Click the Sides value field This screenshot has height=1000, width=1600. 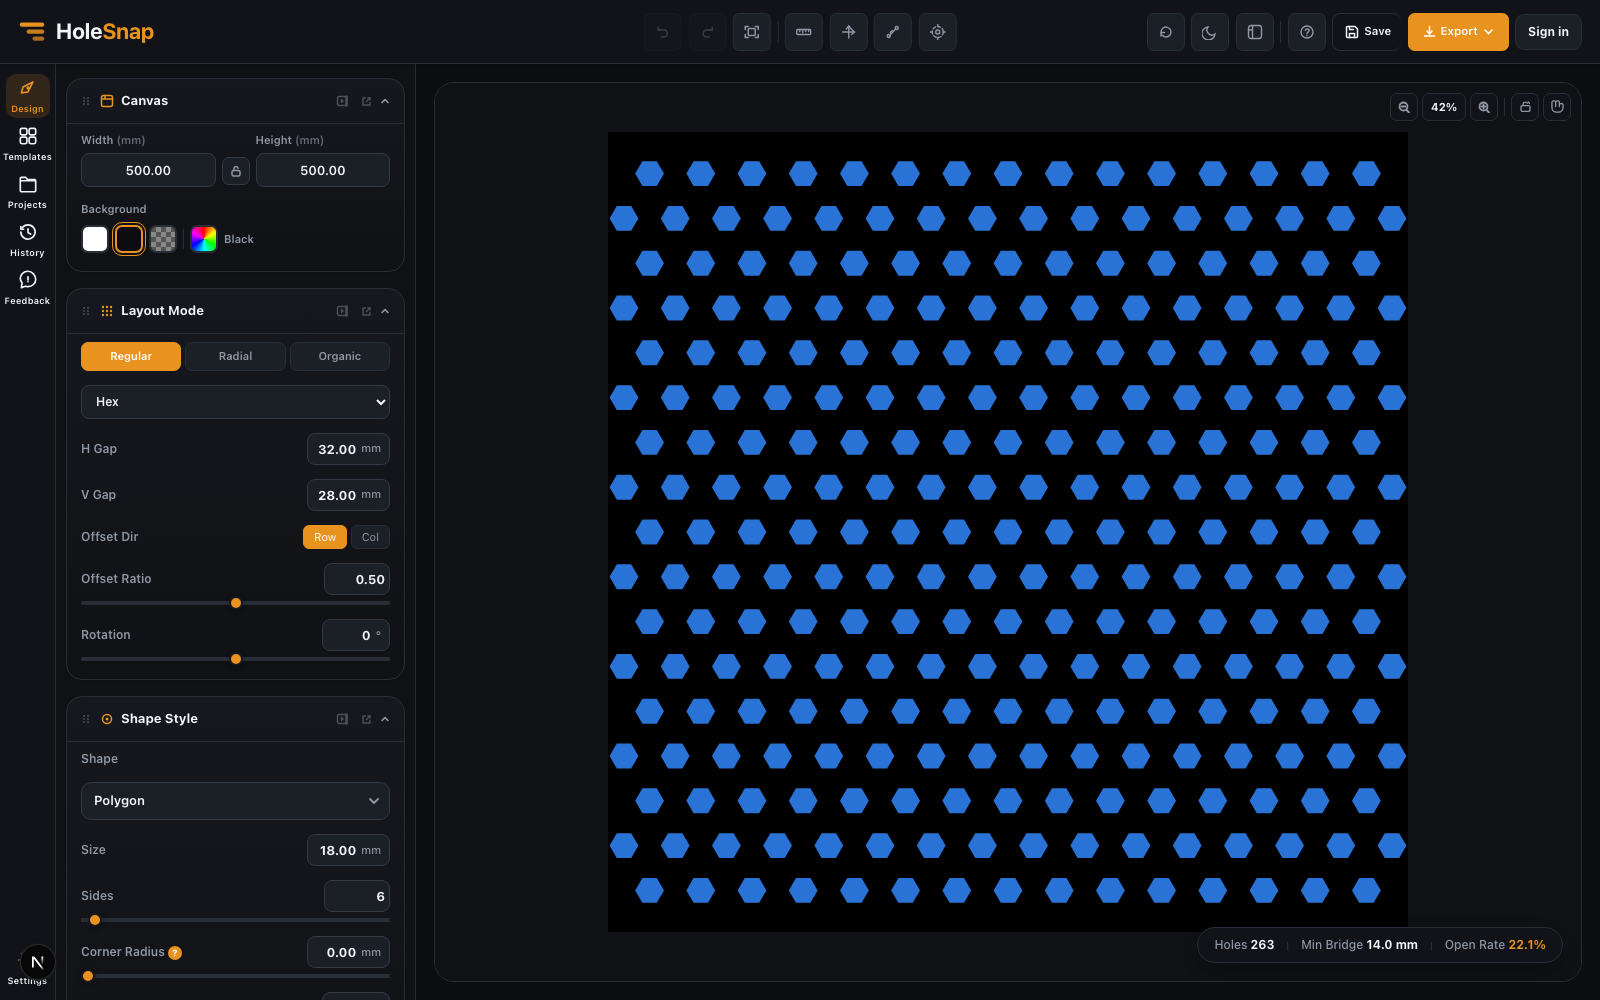click(357, 896)
